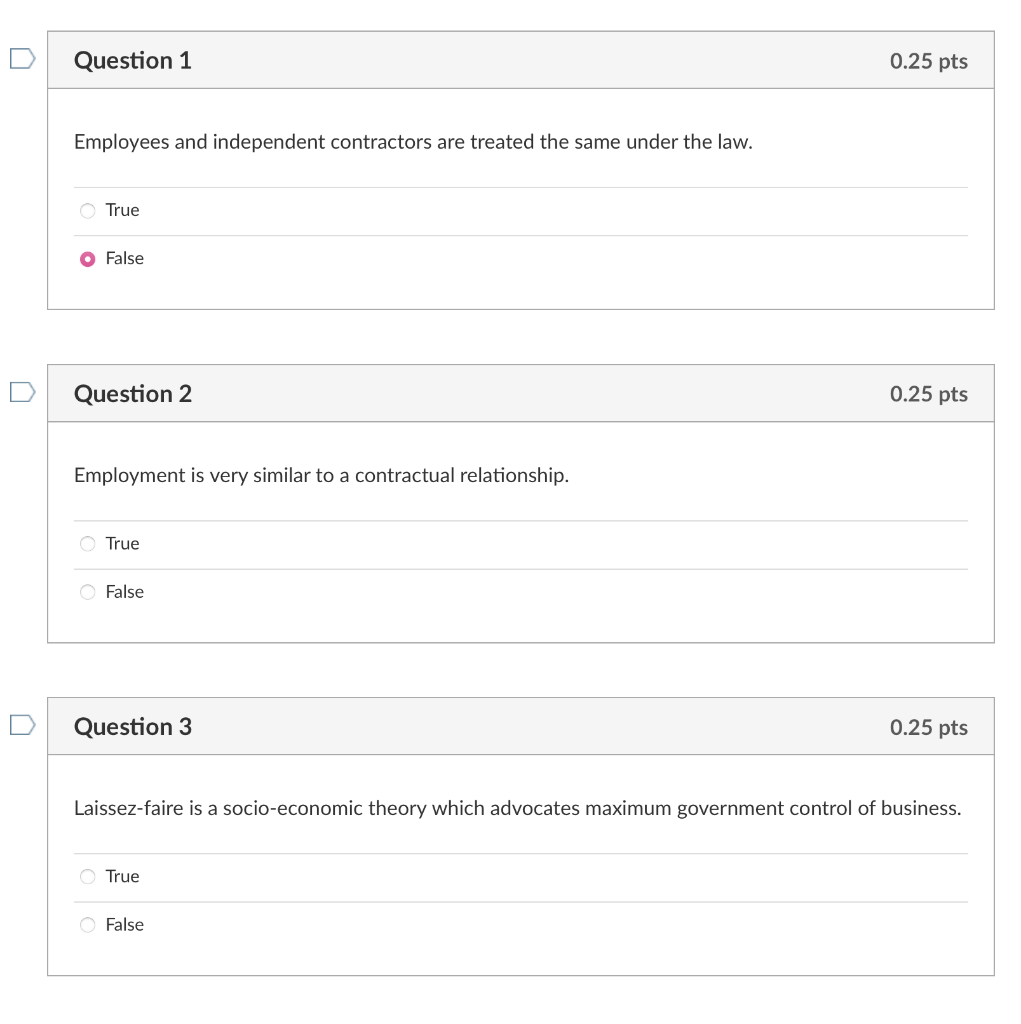Click the Question 1 heading
Screen dimensions: 1021x1024
tap(133, 60)
